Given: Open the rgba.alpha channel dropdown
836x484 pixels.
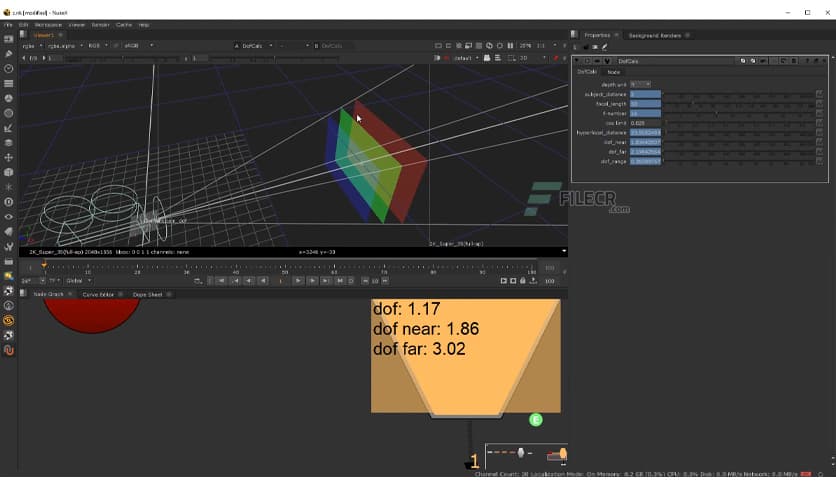Looking at the screenshot, I should 65,46.
